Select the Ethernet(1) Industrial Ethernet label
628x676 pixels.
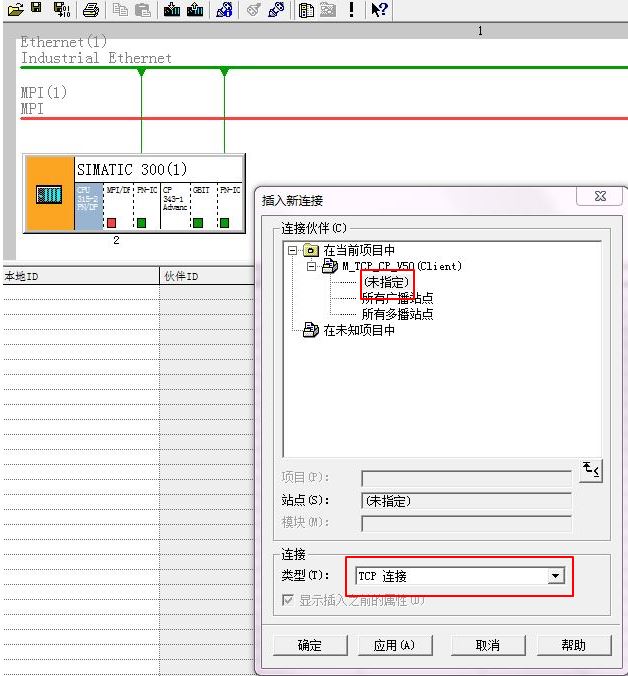(x=96, y=50)
